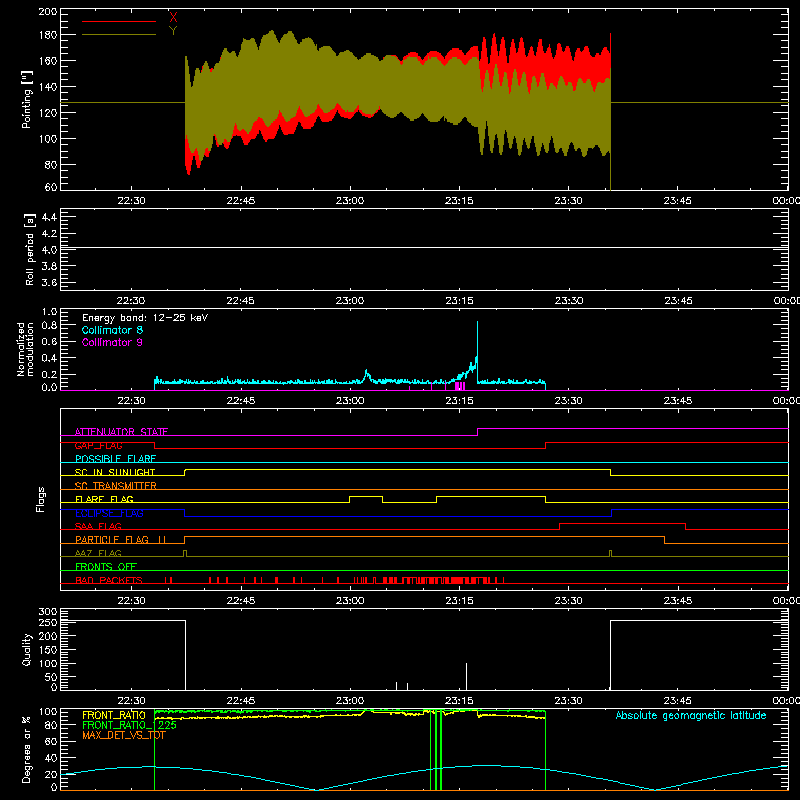Viewport: 800px width, 800px height.
Task: Click the FRONTS_OFF flag label
Action: (x=106, y=566)
